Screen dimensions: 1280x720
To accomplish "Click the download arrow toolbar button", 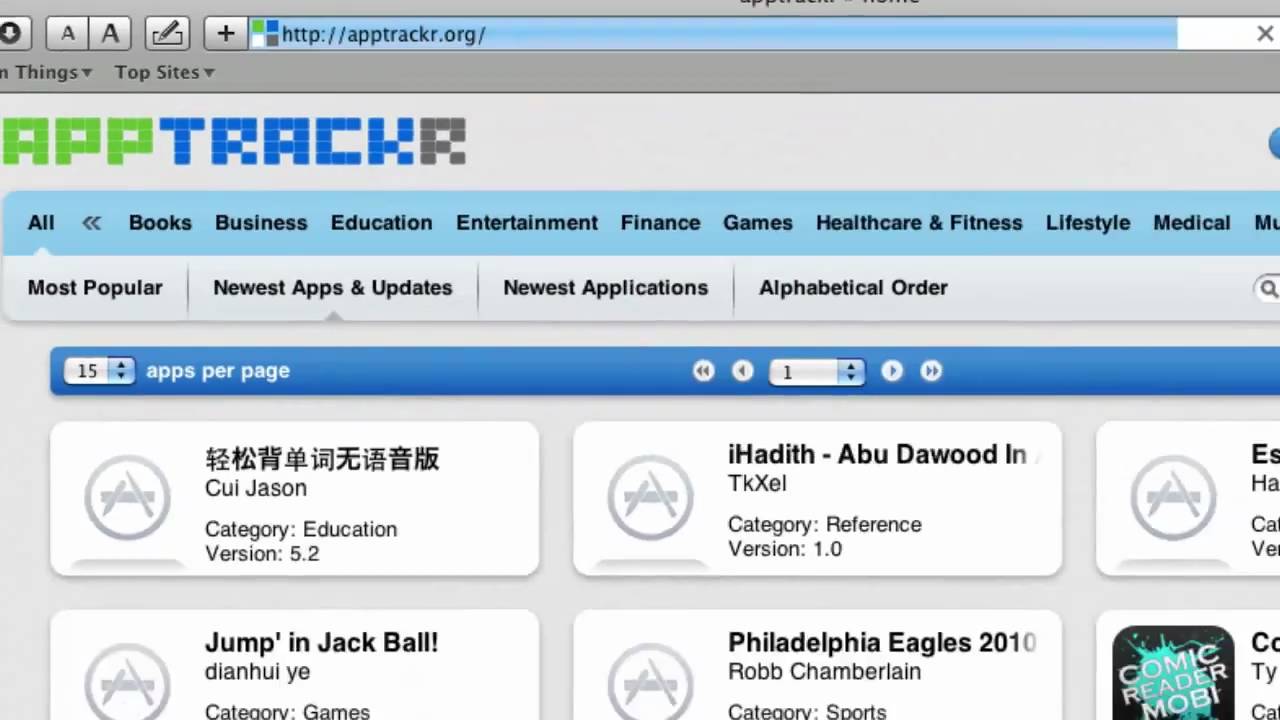I will (x=10, y=34).
